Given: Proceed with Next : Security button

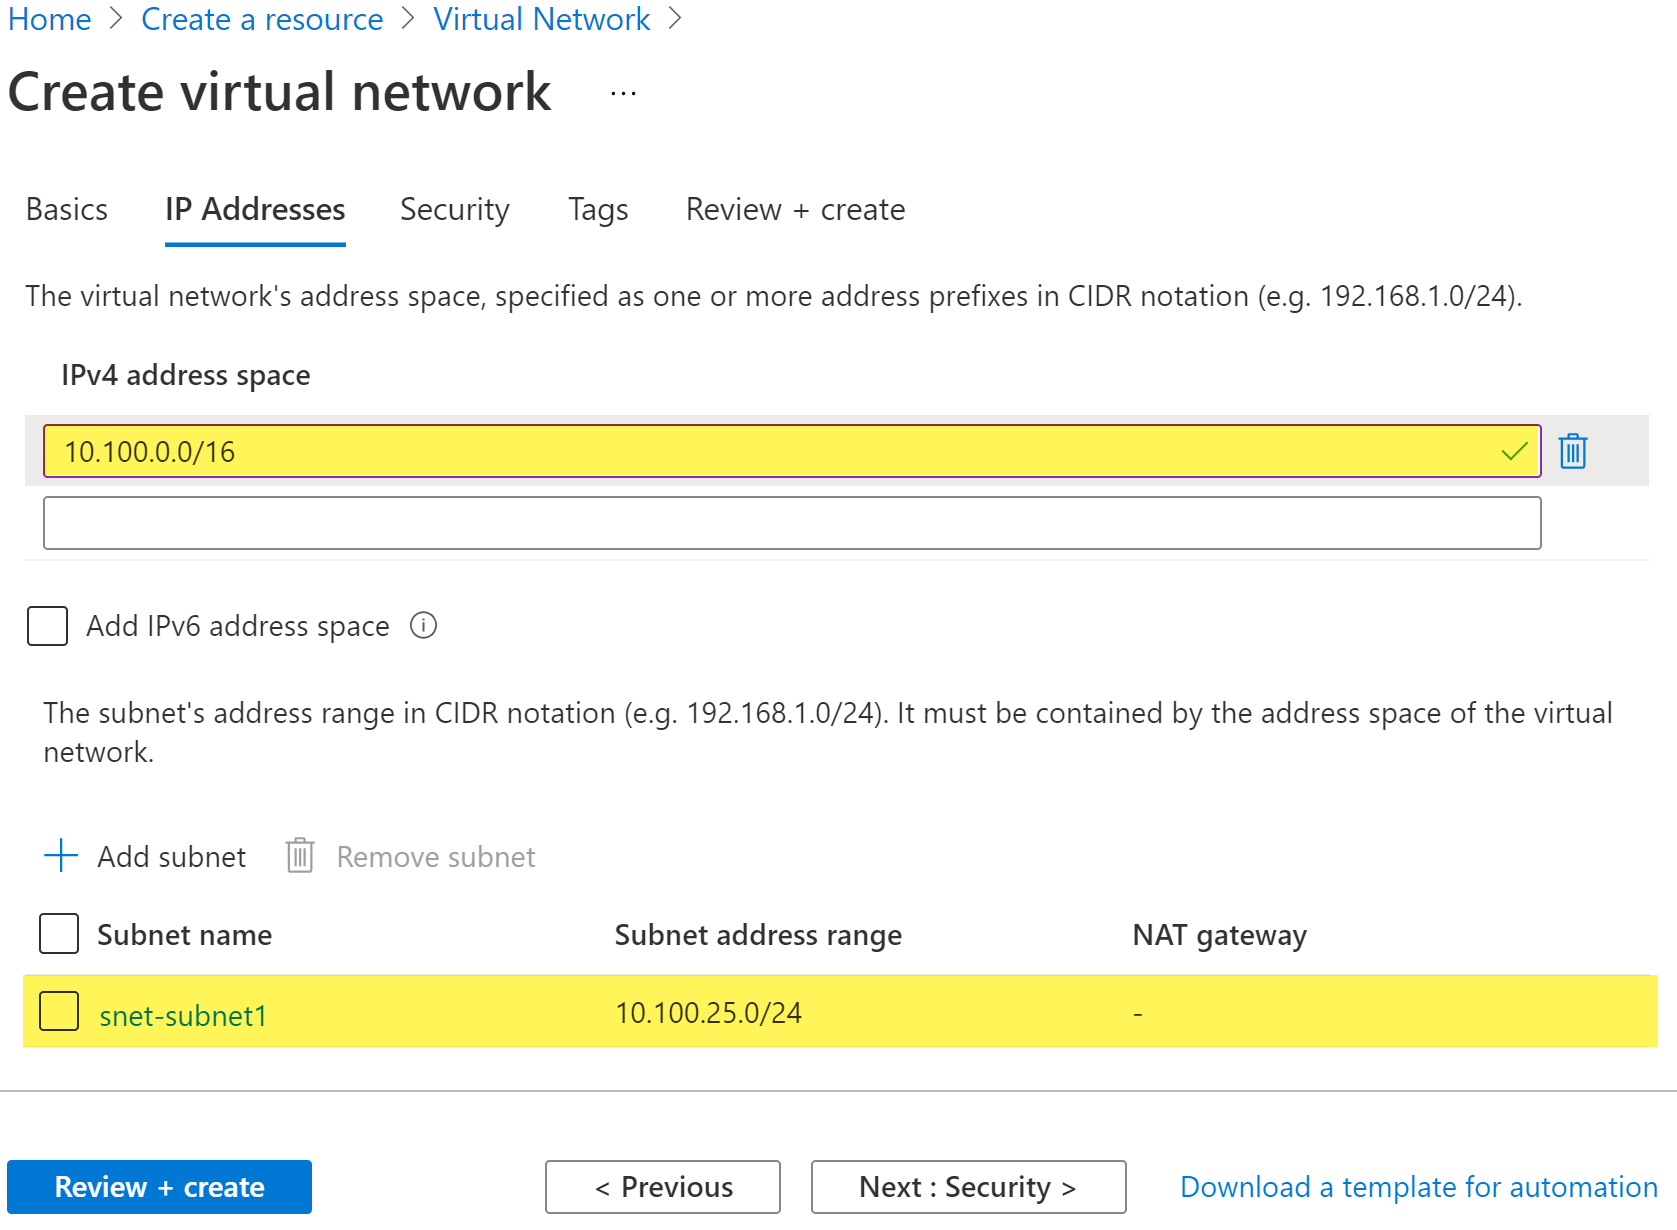Looking at the screenshot, I should coord(968,1187).
